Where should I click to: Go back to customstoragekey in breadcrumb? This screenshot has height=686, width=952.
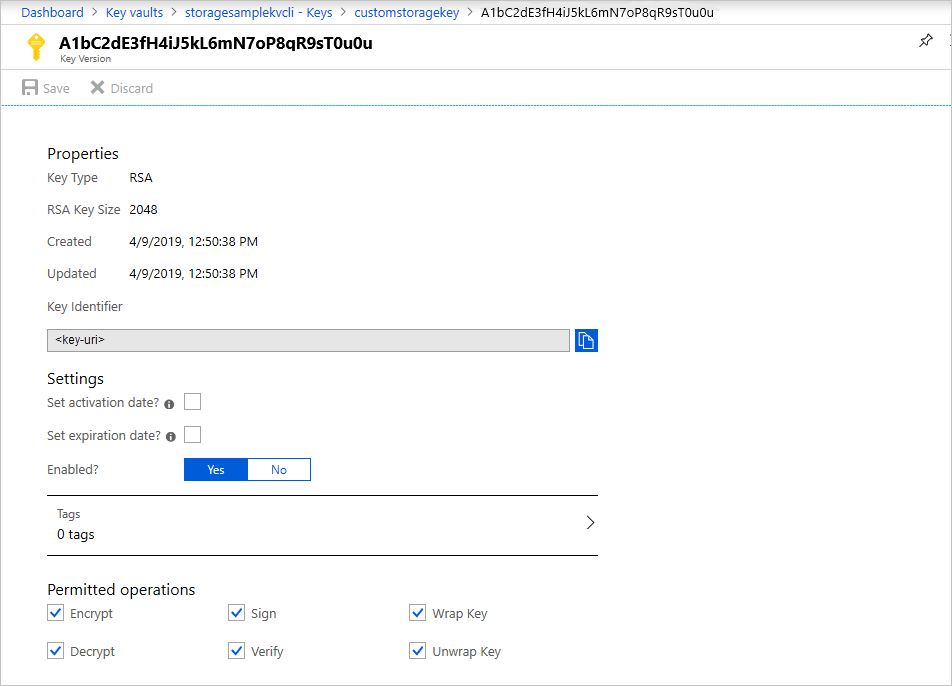point(406,12)
